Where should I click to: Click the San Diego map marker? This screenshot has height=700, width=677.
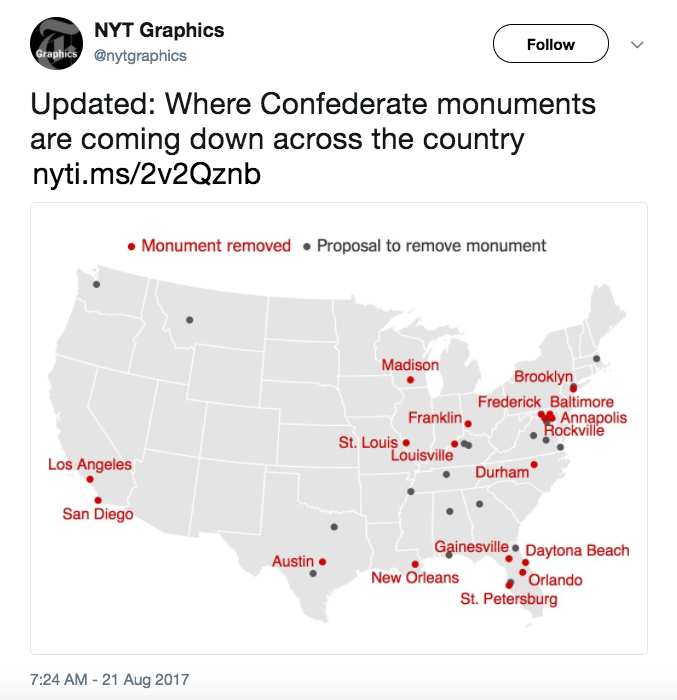pyautogui.click(x=98, y=500)
